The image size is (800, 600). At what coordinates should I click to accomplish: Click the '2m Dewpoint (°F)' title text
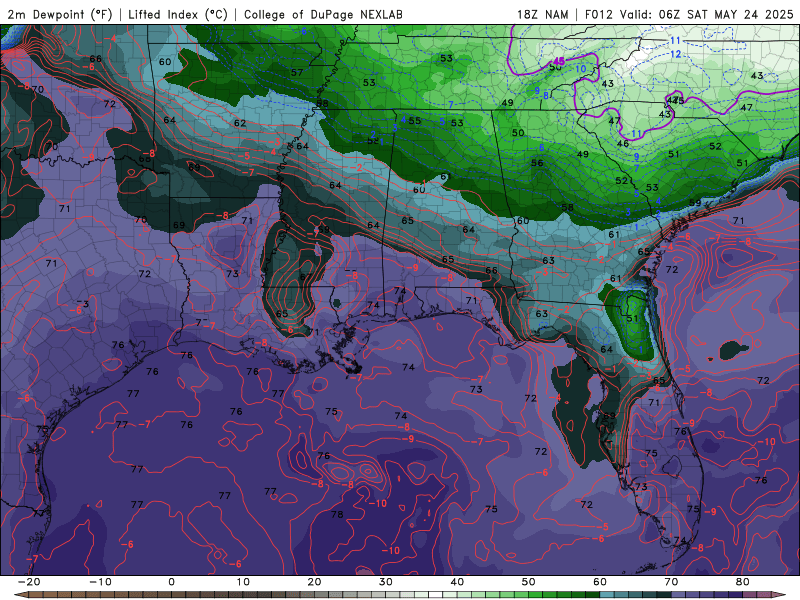(x=59, y=14)
